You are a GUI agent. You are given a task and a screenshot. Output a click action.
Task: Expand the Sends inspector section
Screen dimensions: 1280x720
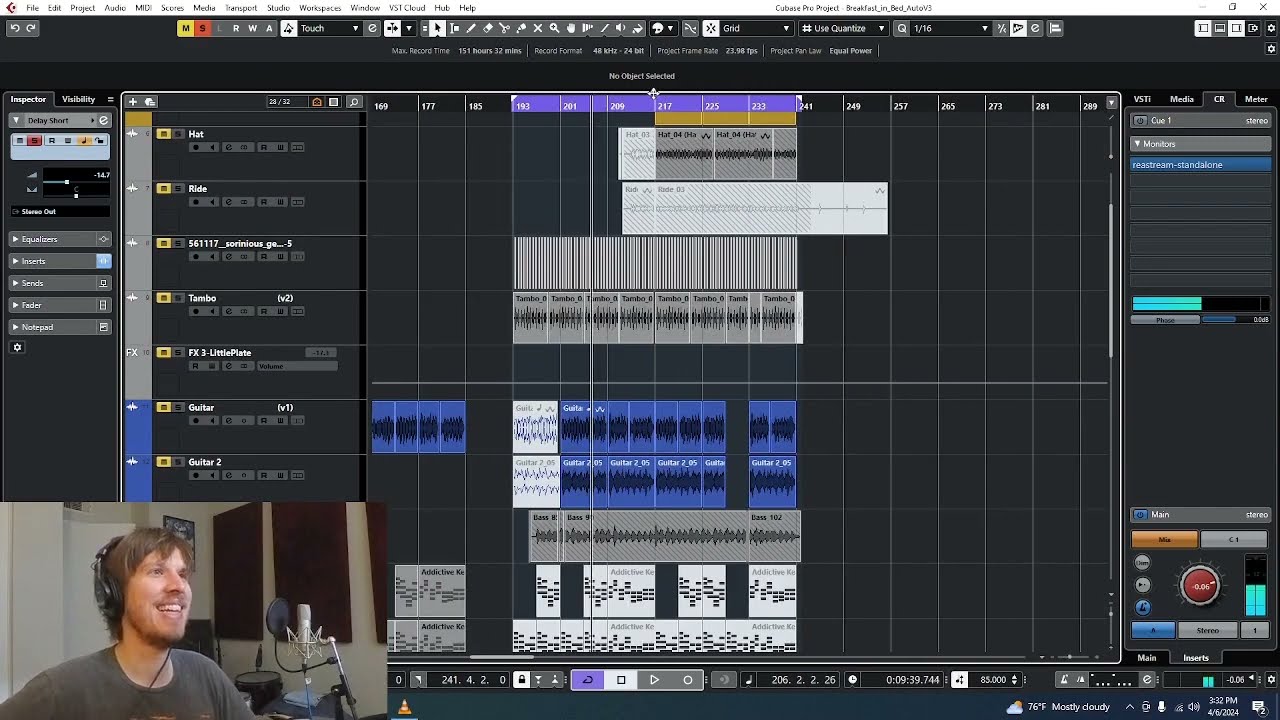60,283
